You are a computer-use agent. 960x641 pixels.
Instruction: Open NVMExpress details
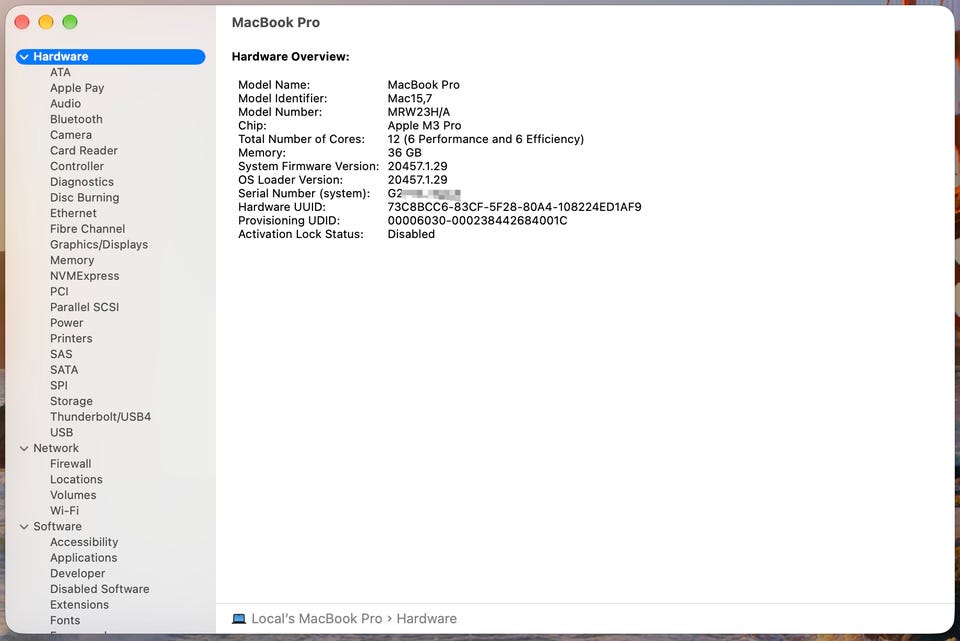(84, 276)
